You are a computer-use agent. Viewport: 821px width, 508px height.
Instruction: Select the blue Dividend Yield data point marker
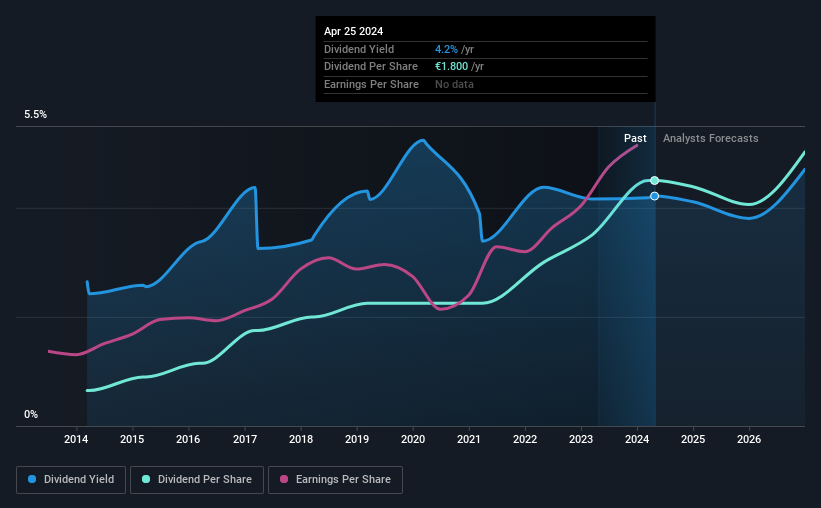click(x=654, y=196)
